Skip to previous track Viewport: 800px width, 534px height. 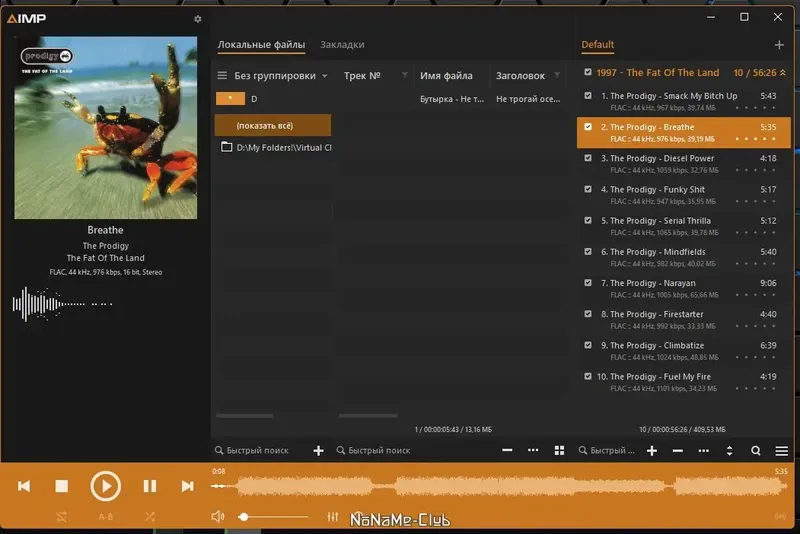pyautogui.click(x=24, y=486)
